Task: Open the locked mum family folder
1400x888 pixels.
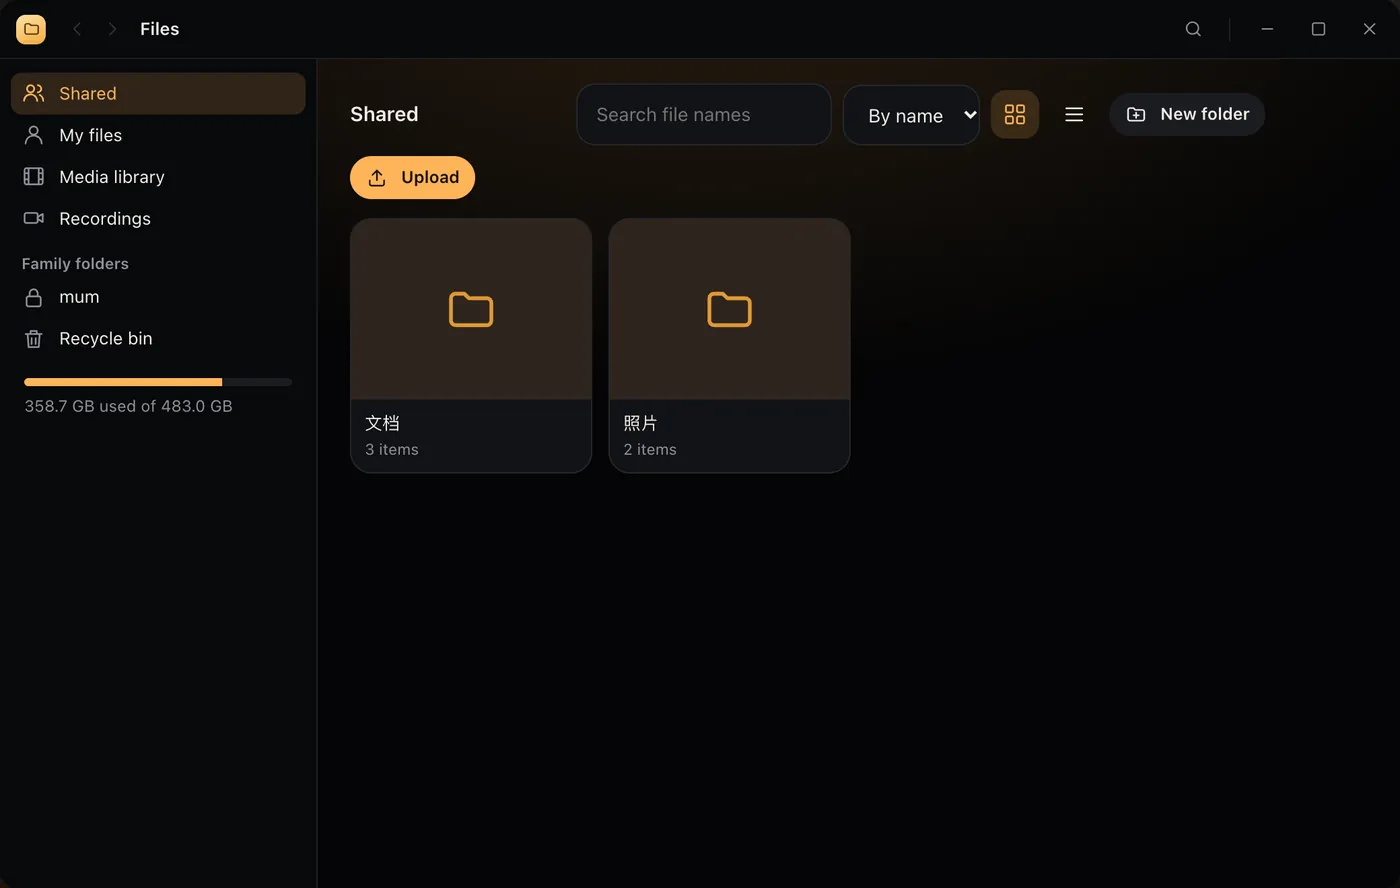Action: pos(158,297)
